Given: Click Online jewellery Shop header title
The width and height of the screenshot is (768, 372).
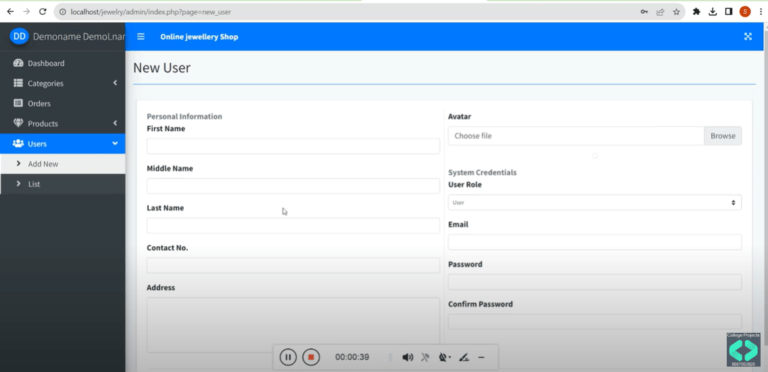Looking at the screenshot, I should click(x=199, y=37).
